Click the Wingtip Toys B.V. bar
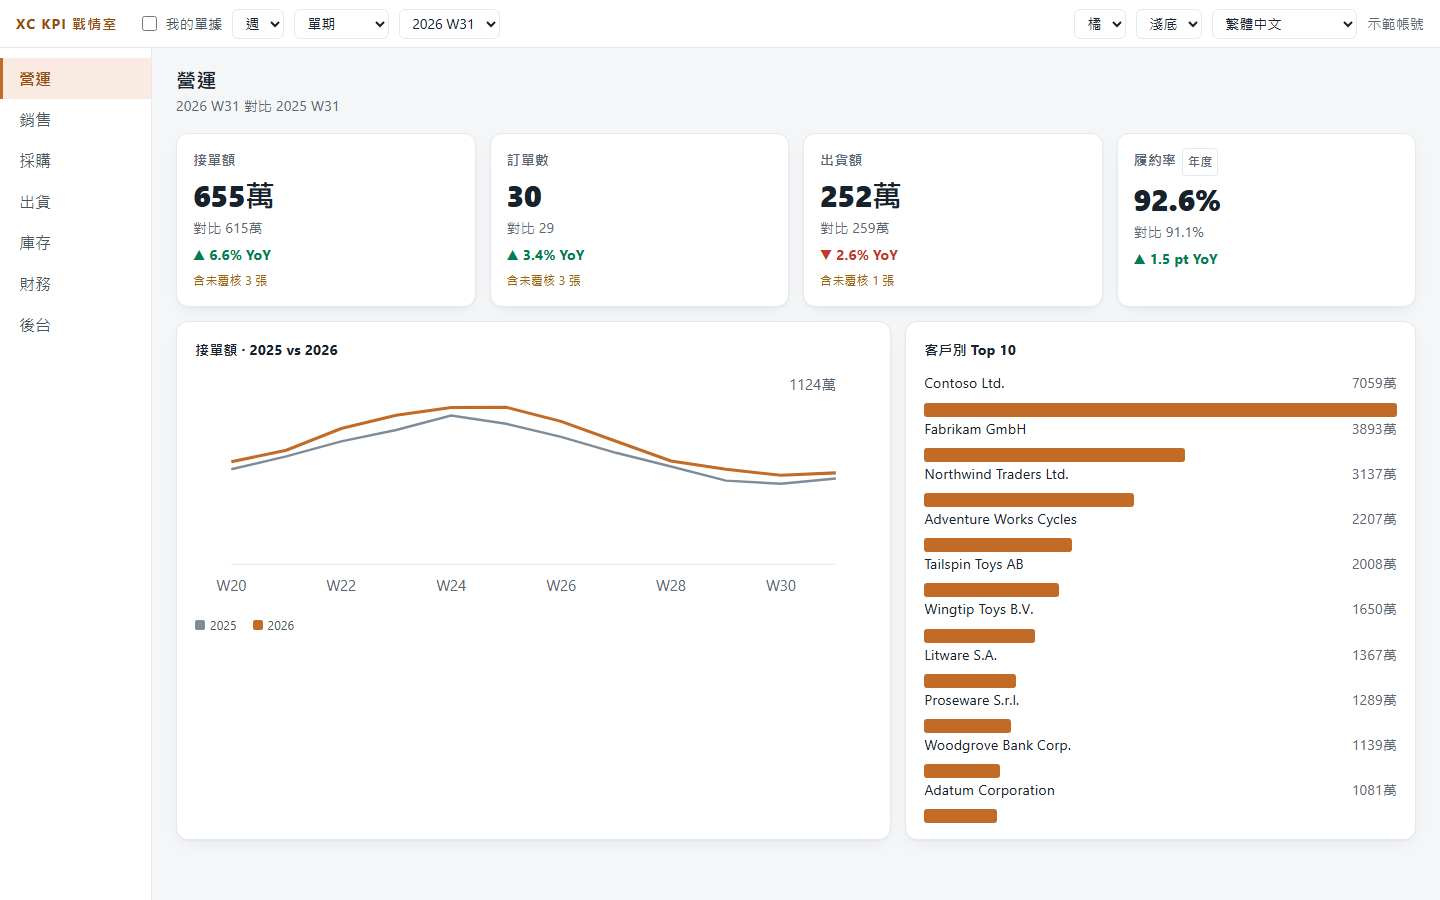 (x=979, y=636)
